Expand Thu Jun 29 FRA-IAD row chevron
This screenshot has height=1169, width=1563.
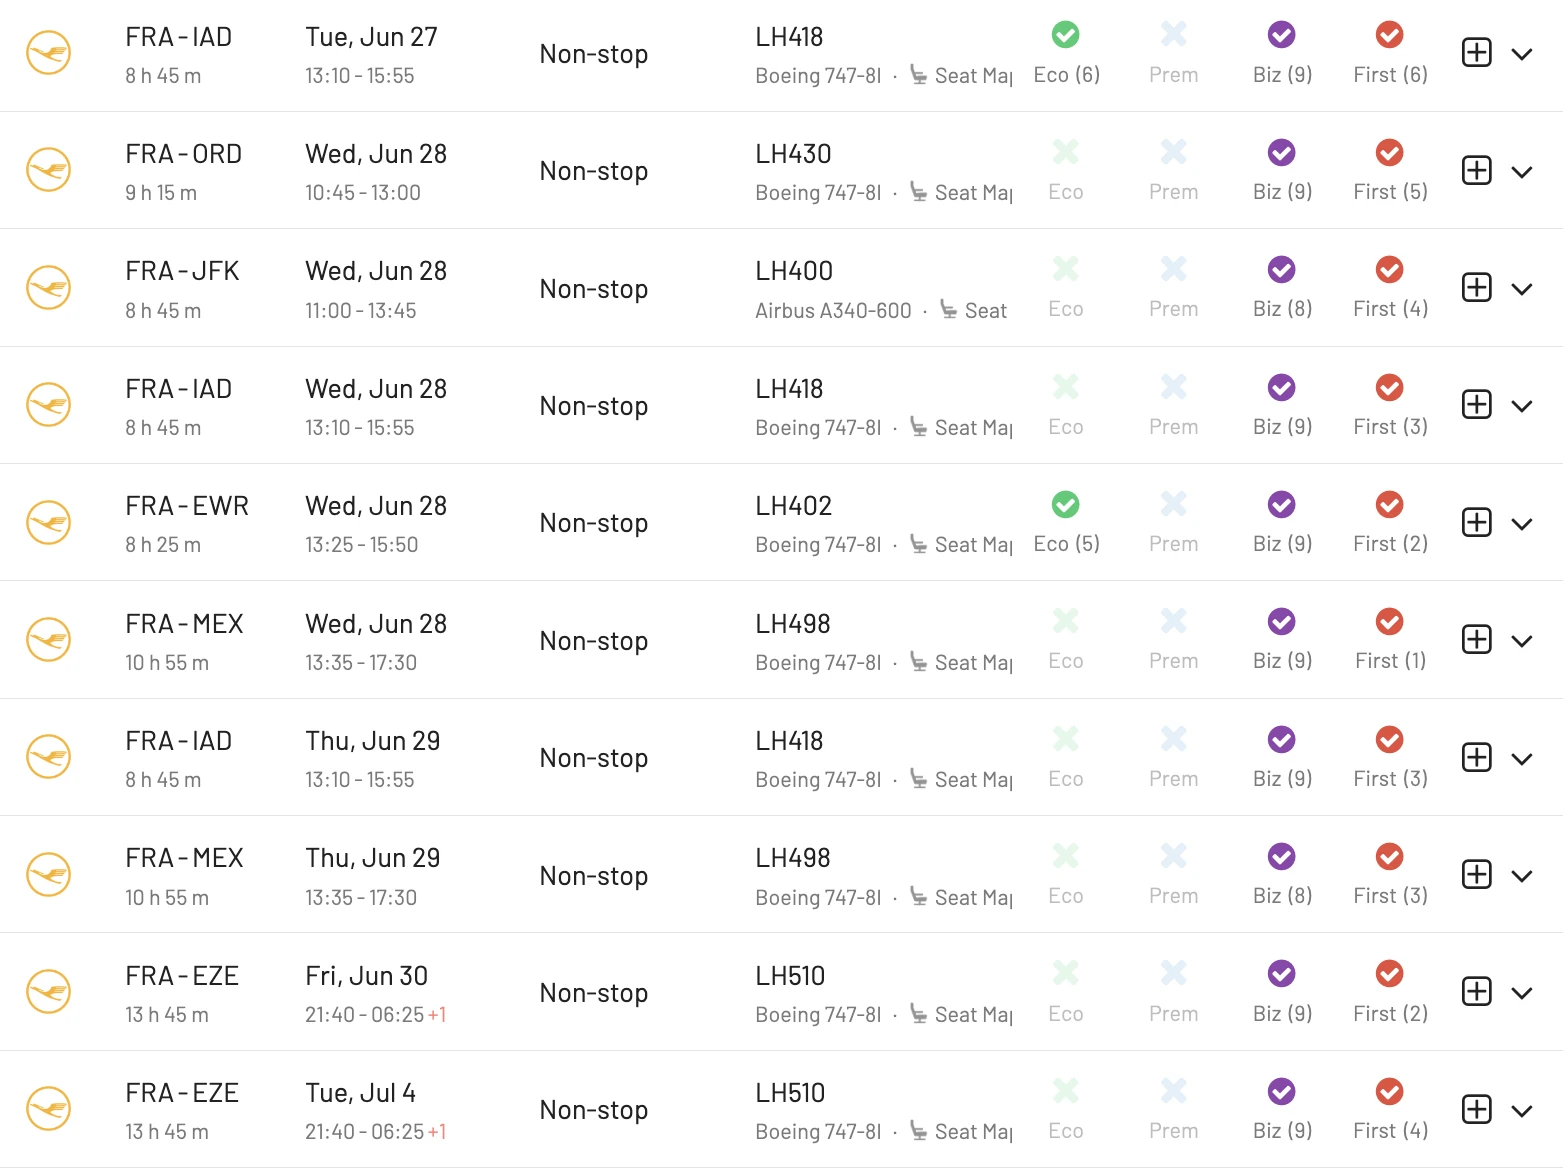click(1522, 759)
